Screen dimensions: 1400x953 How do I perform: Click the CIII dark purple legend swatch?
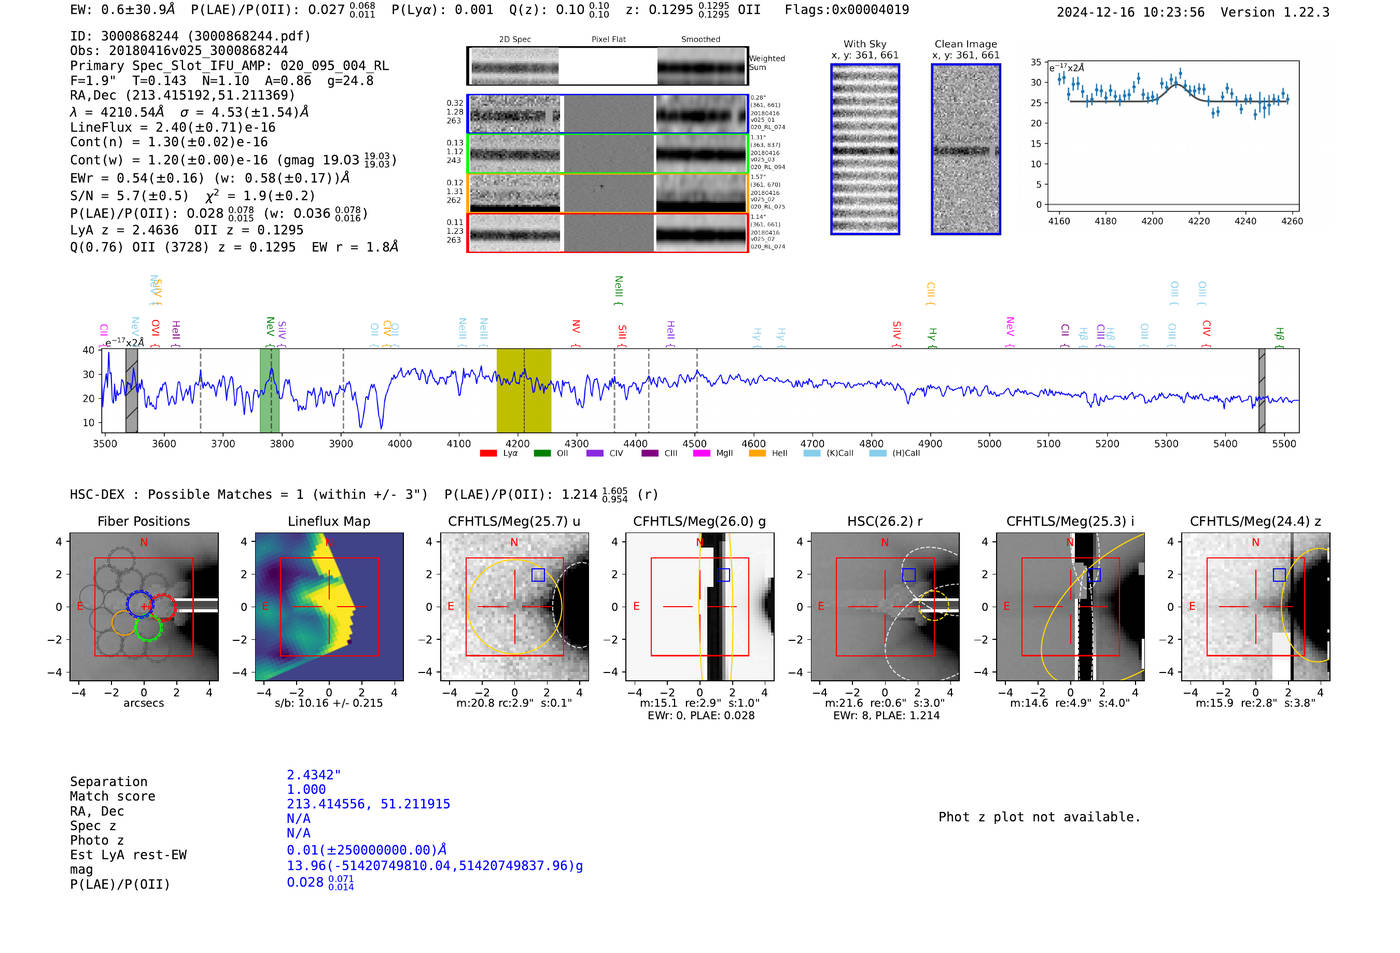click(650, 453)
